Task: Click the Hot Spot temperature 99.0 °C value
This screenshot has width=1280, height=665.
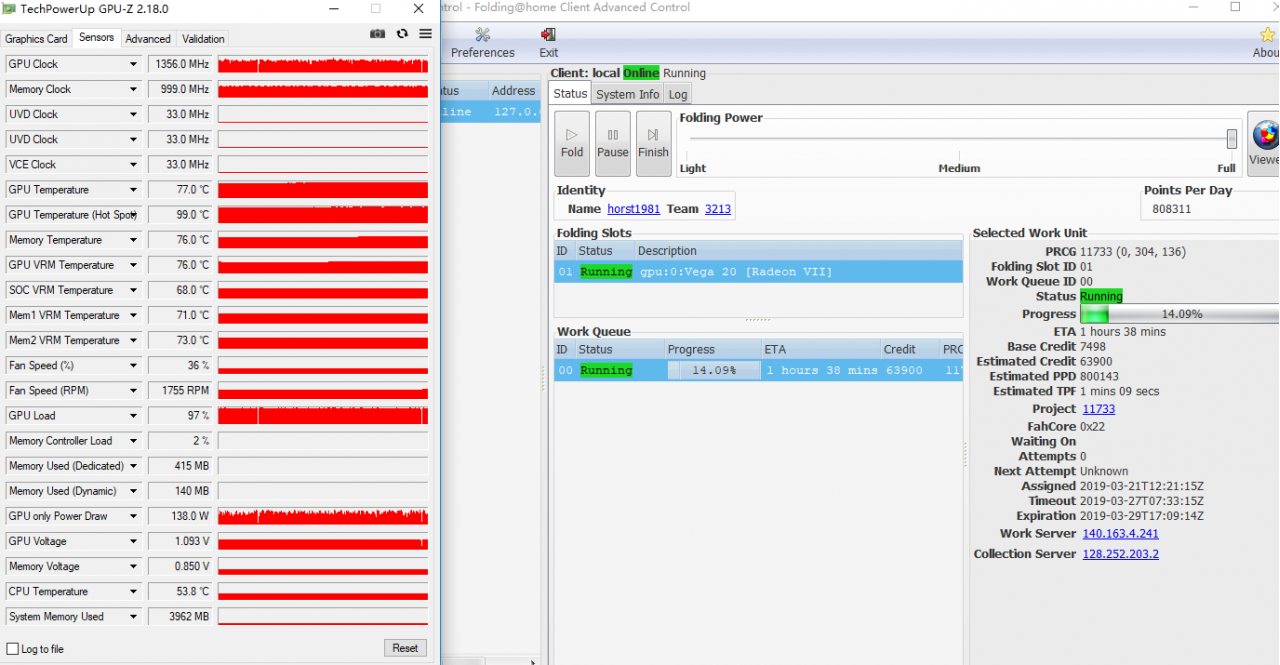Action: tap(181, 214)
